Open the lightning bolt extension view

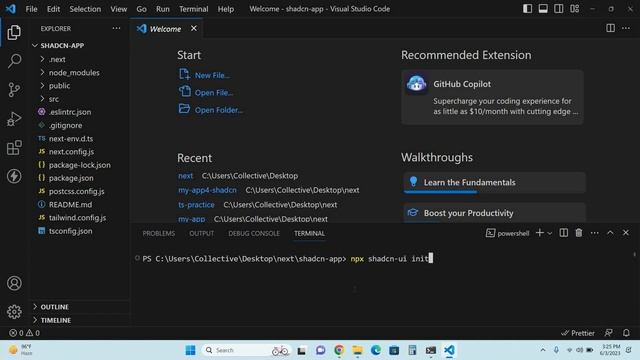(x=14, y=176)
